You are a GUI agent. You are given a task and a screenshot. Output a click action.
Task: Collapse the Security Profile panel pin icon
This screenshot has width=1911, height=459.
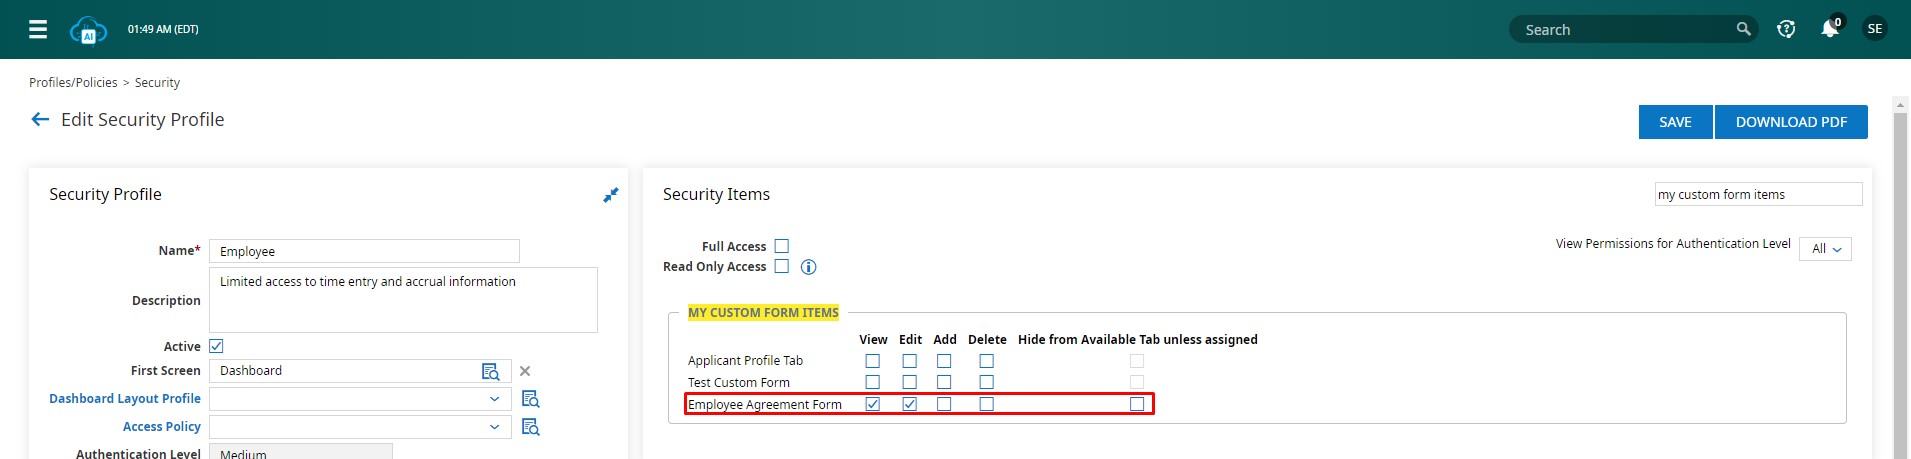coord(610,195)
